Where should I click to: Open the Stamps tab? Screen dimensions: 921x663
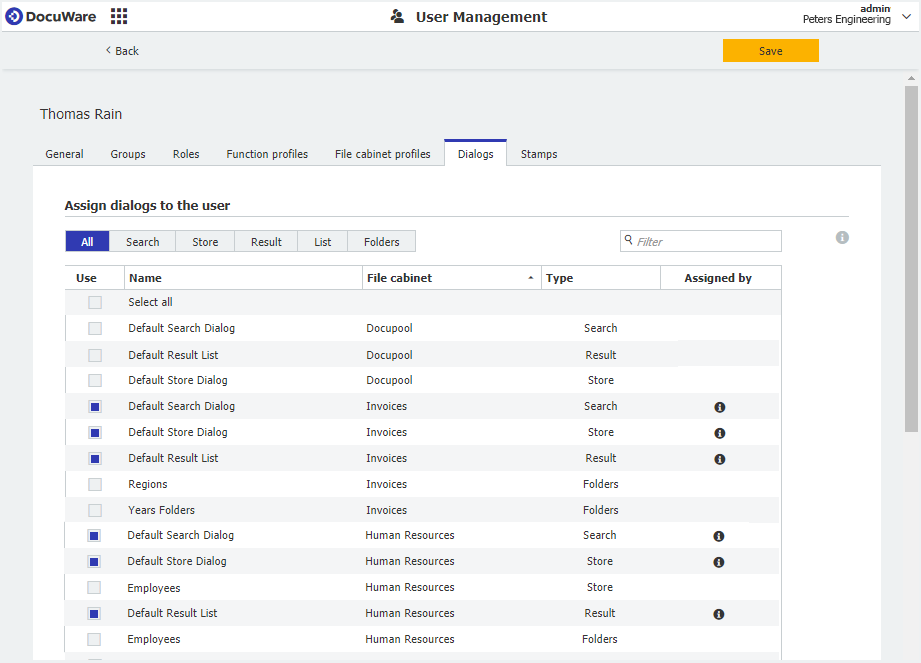(539, 154)
